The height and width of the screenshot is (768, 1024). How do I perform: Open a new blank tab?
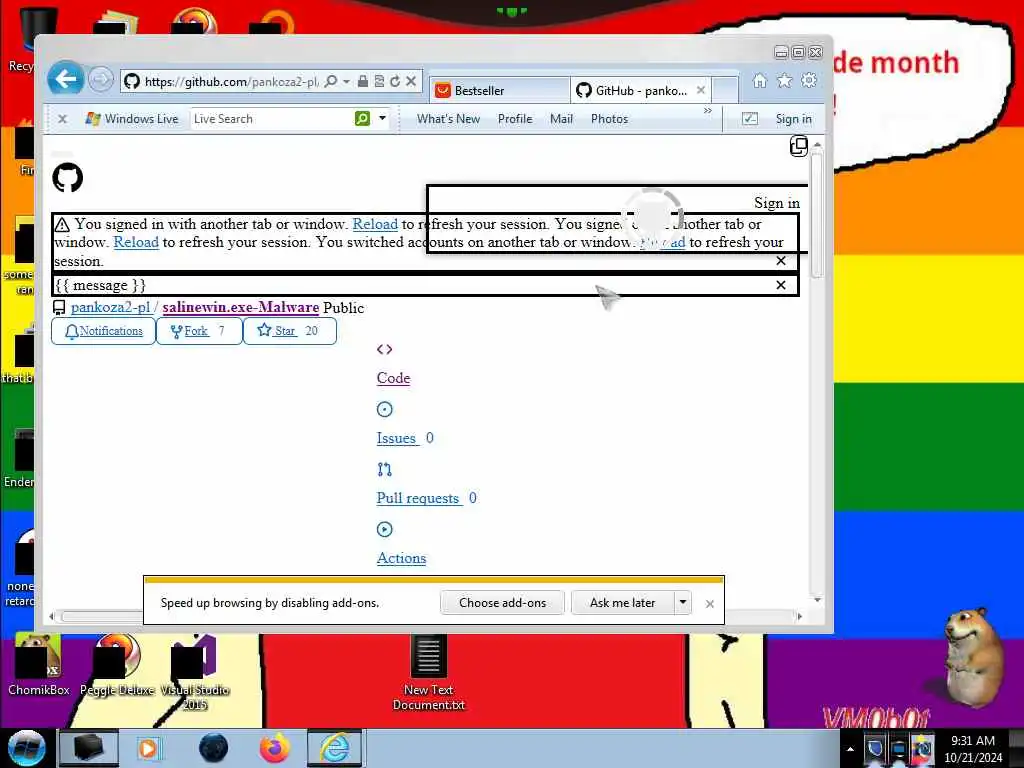pyautogui.click(x=725, y=90)
